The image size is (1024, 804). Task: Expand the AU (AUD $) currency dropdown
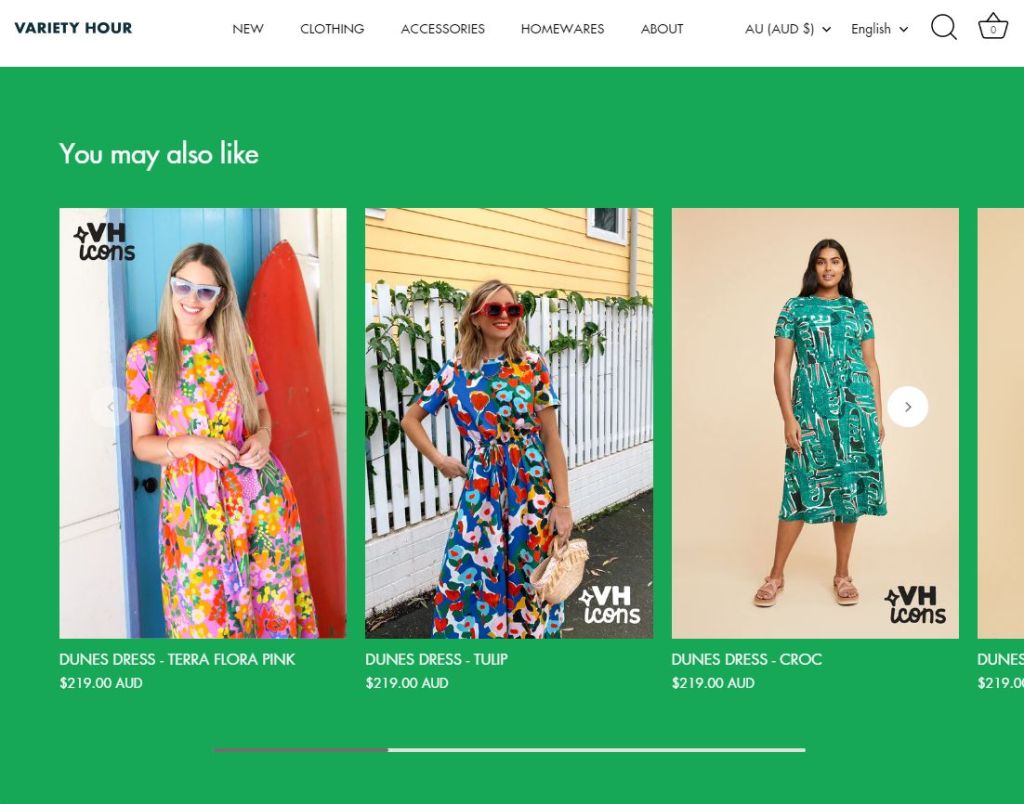click(x=787, y=29)
